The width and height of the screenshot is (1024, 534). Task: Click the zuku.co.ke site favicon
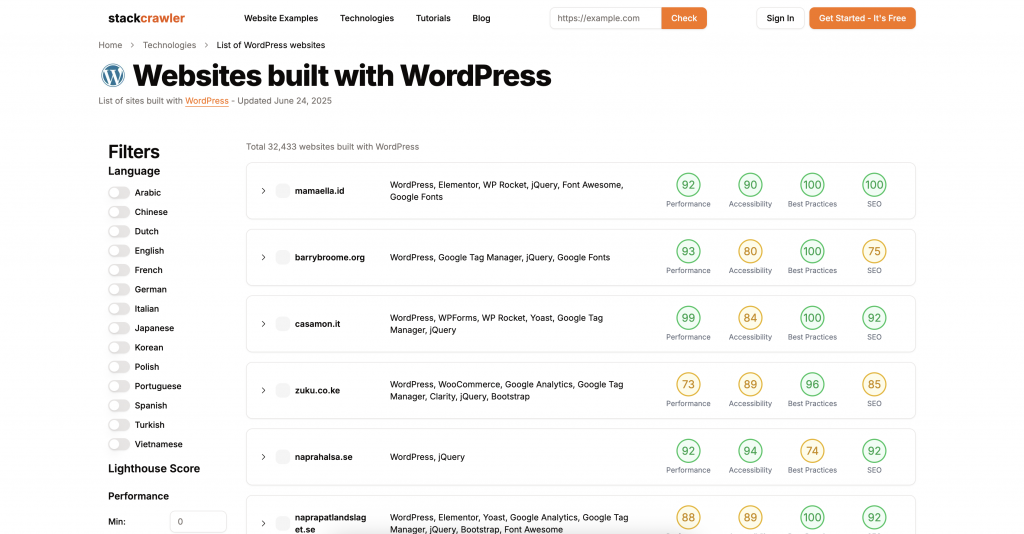(282, 390)
